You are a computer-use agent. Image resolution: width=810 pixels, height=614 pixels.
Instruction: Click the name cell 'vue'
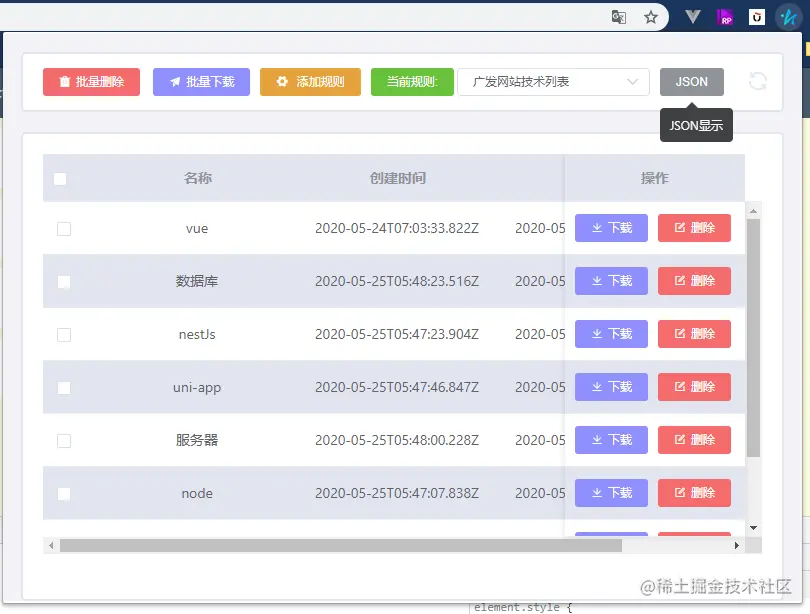click(197, 229)
